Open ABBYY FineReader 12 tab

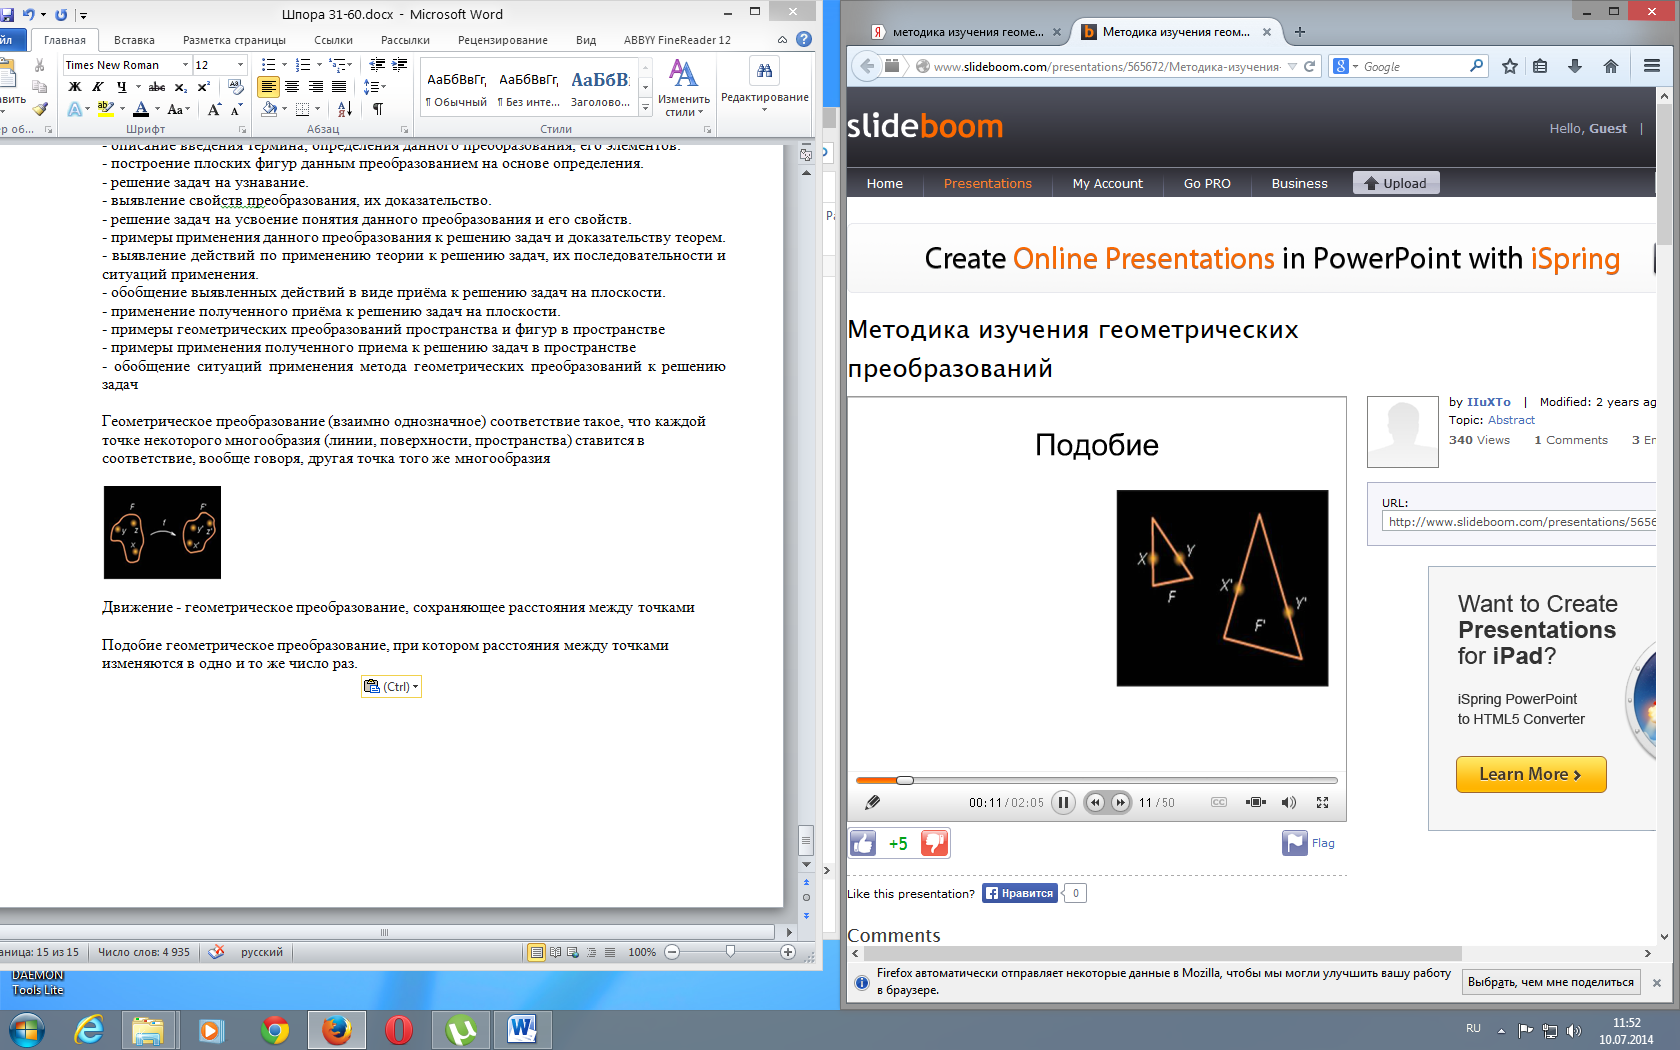[677, 40]
